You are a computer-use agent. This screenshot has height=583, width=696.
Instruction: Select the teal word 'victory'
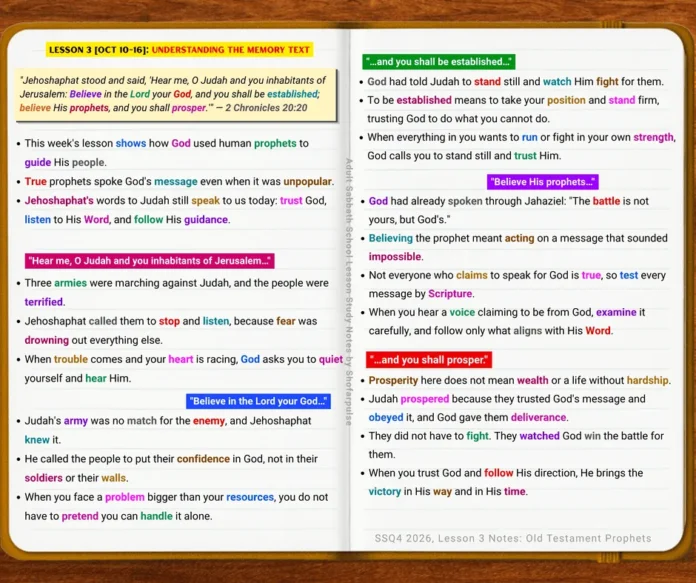(385, 492)
